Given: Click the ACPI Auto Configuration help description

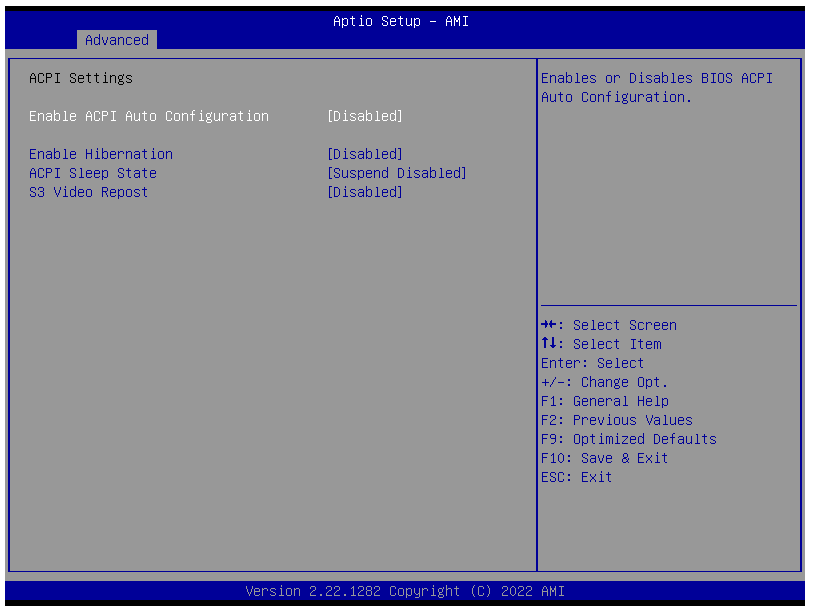Looking at the screenshot, I should [x=656, y=88].
